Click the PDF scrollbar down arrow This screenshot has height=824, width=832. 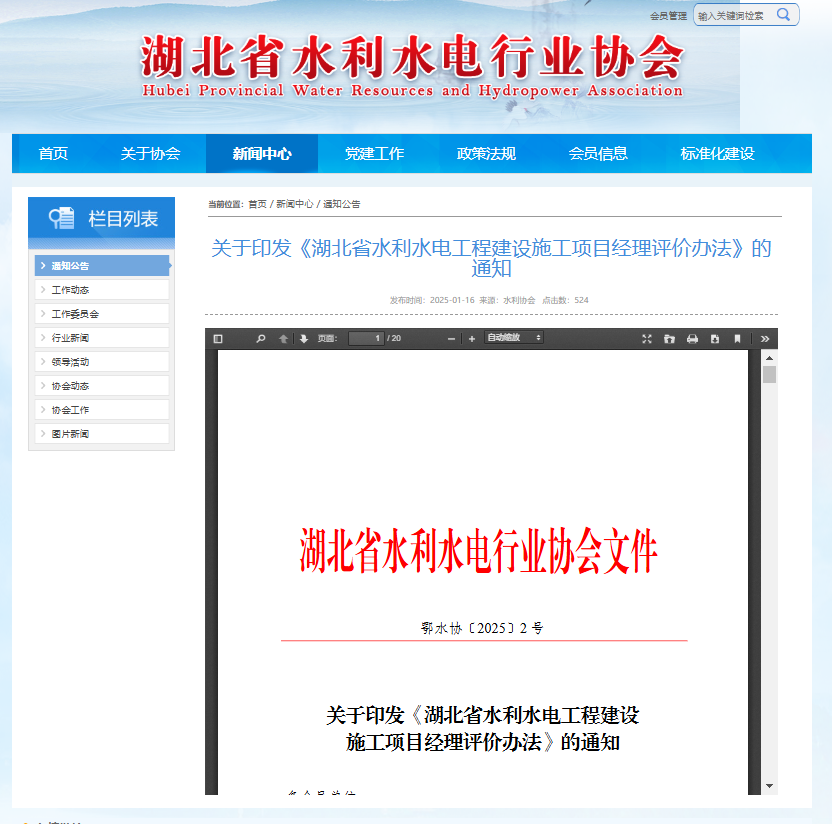click(768, 786)
